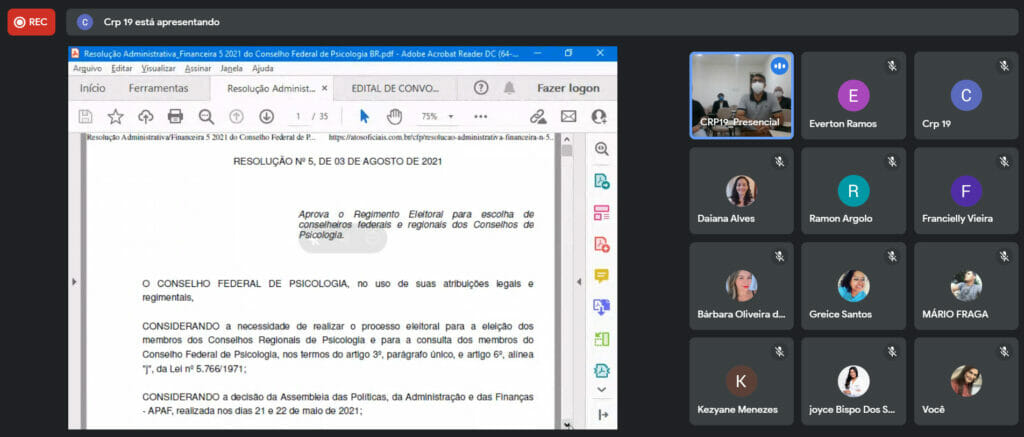The height and width of the screenshot is (437, 1024).
Task: Click the 'Crp 19 está apresentando' banner
Action: click(542, 22)
